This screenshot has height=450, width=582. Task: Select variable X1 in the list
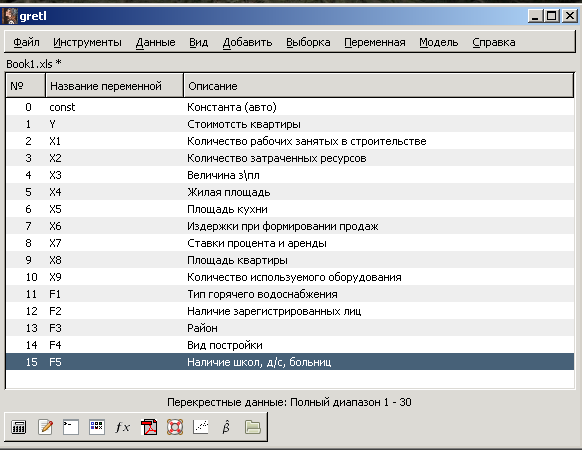(x=290, y=141)
